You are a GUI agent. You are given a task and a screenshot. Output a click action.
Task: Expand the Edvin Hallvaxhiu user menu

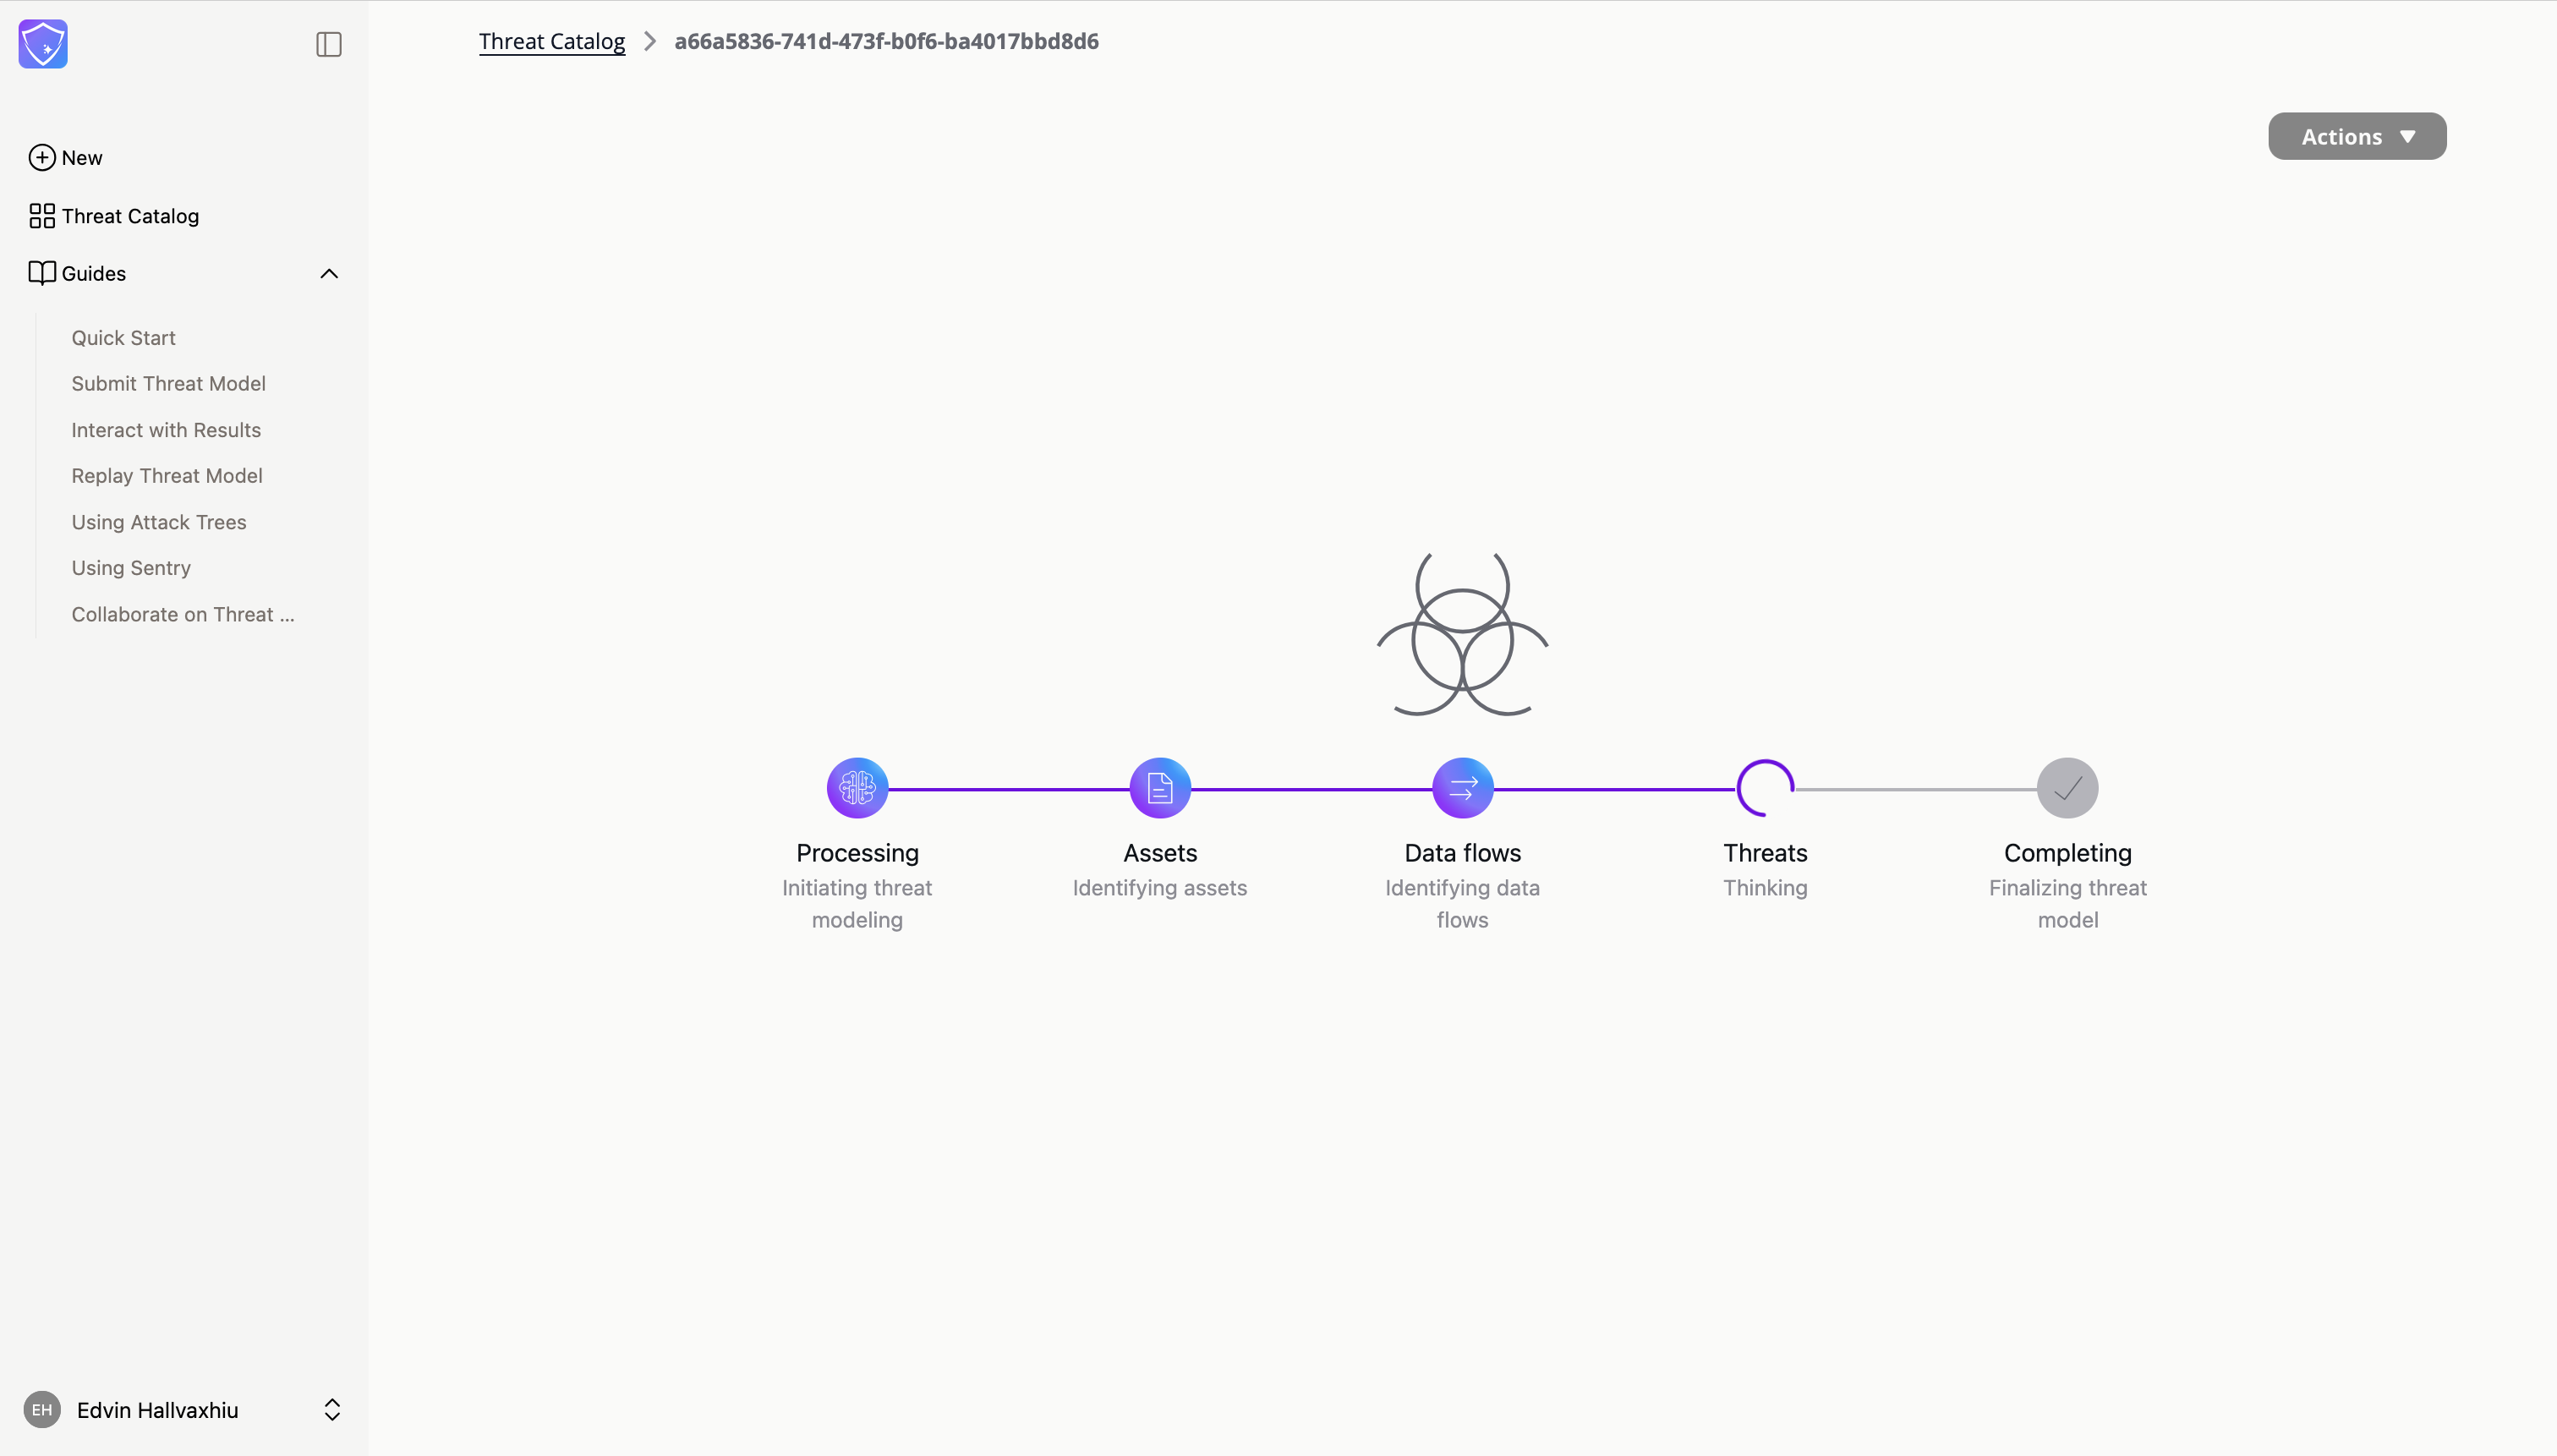click(x=332, y=1410)
